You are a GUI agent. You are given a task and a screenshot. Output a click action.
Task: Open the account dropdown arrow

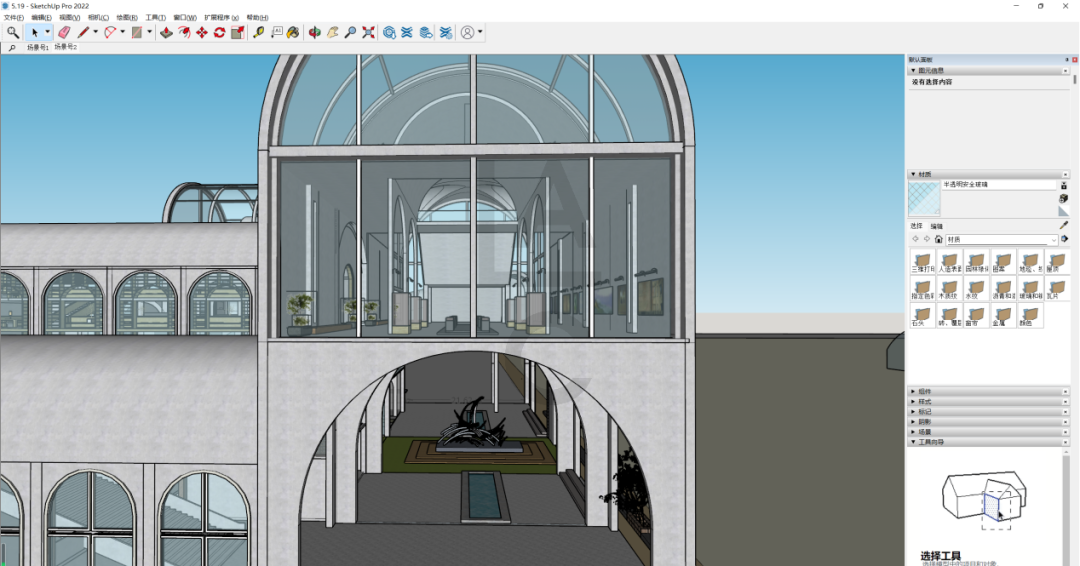pyautogui.click(x=479, y=32)
